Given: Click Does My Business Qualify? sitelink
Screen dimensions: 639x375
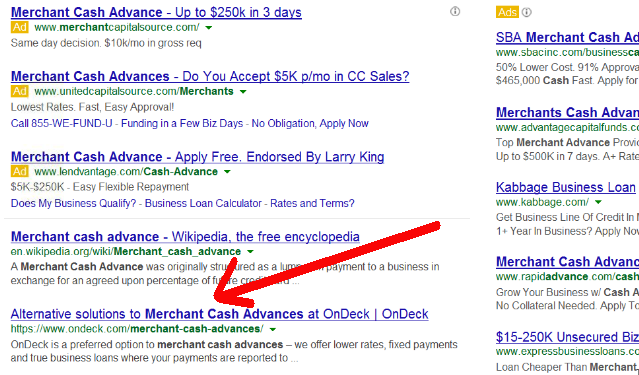Looking at the screenshot, I should coord(73,203).
